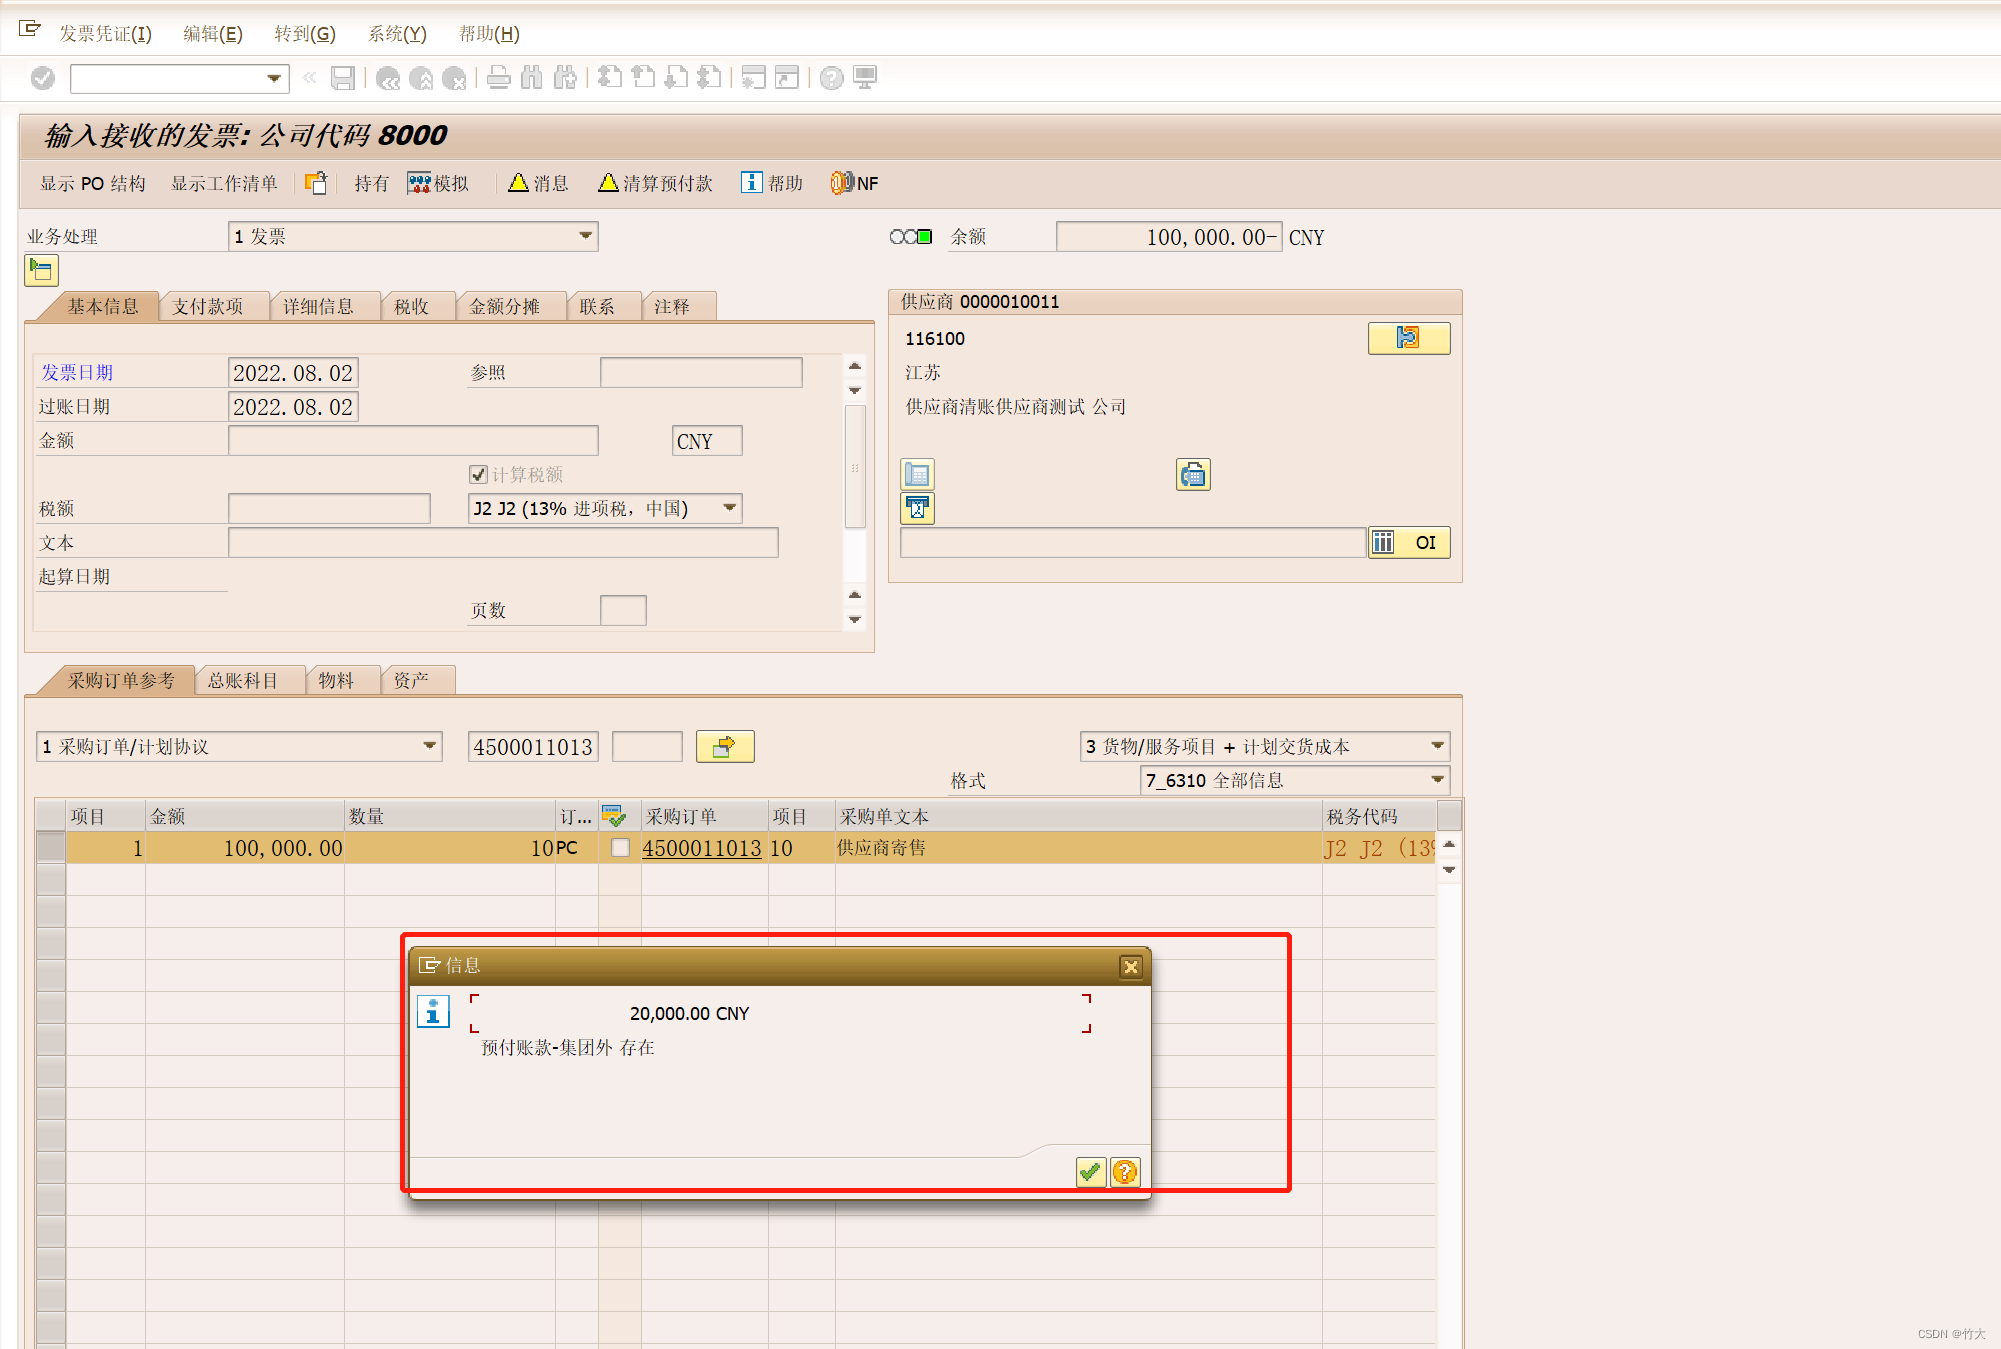
Task: Open the 编辑(E) menu
Action: coord(212,34)
